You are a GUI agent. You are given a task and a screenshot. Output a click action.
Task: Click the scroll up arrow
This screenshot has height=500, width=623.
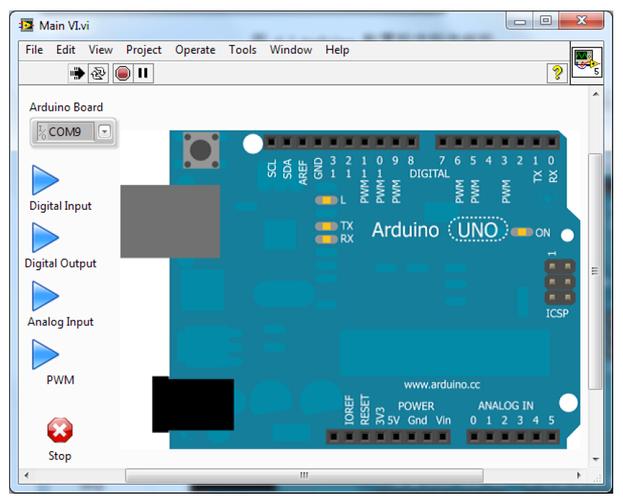596,94
